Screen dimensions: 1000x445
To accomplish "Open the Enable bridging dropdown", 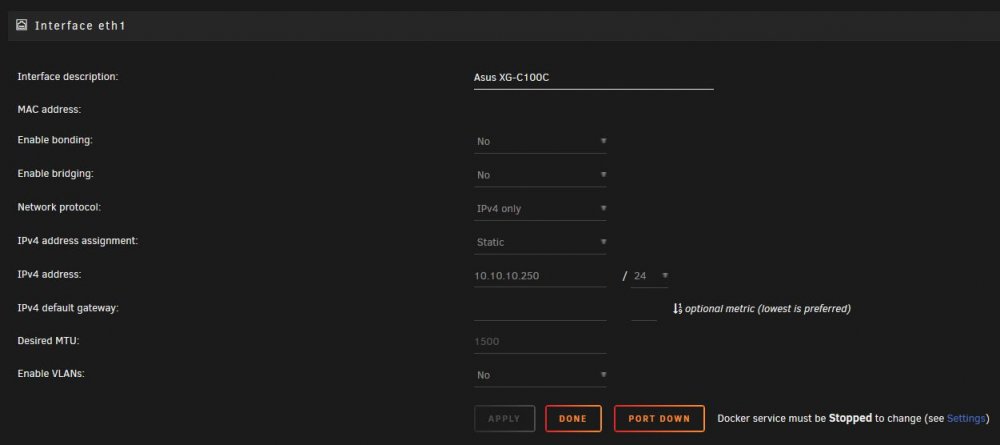I will pyautogui.click(x=540, y=175).
